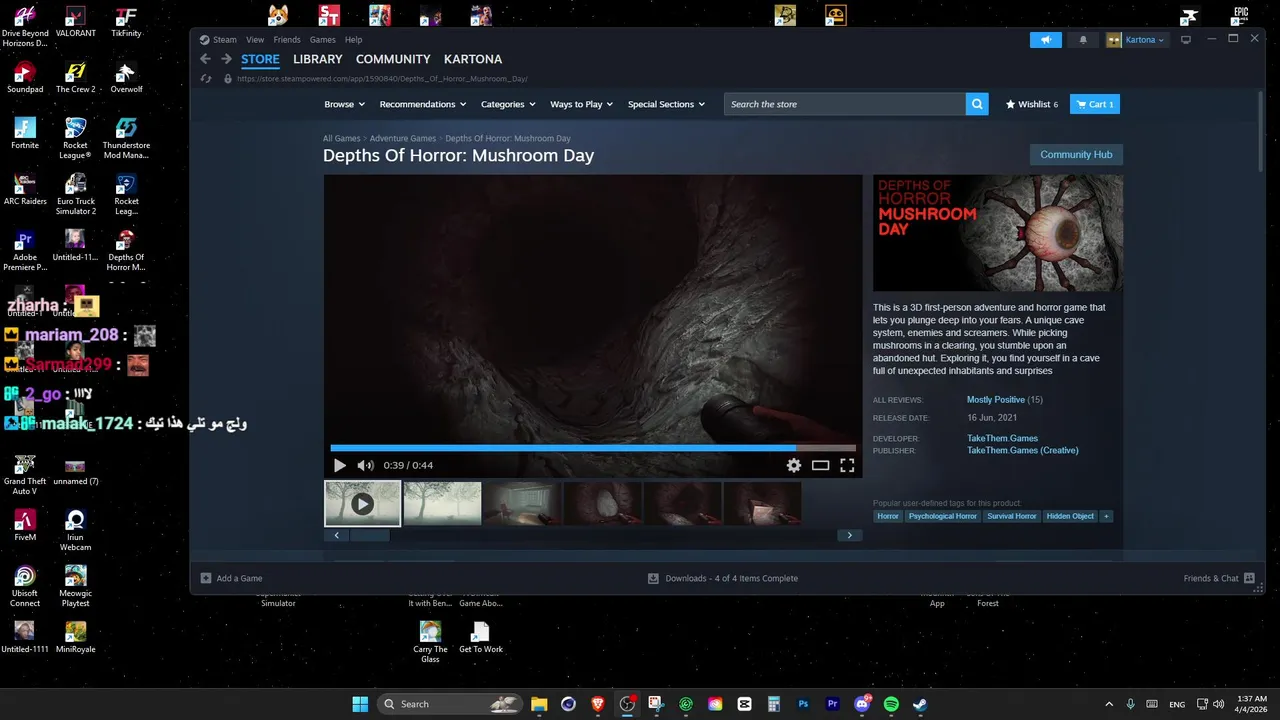Click the store search magnifier button
Screen dimensions: 1280x720
point(977,104)
